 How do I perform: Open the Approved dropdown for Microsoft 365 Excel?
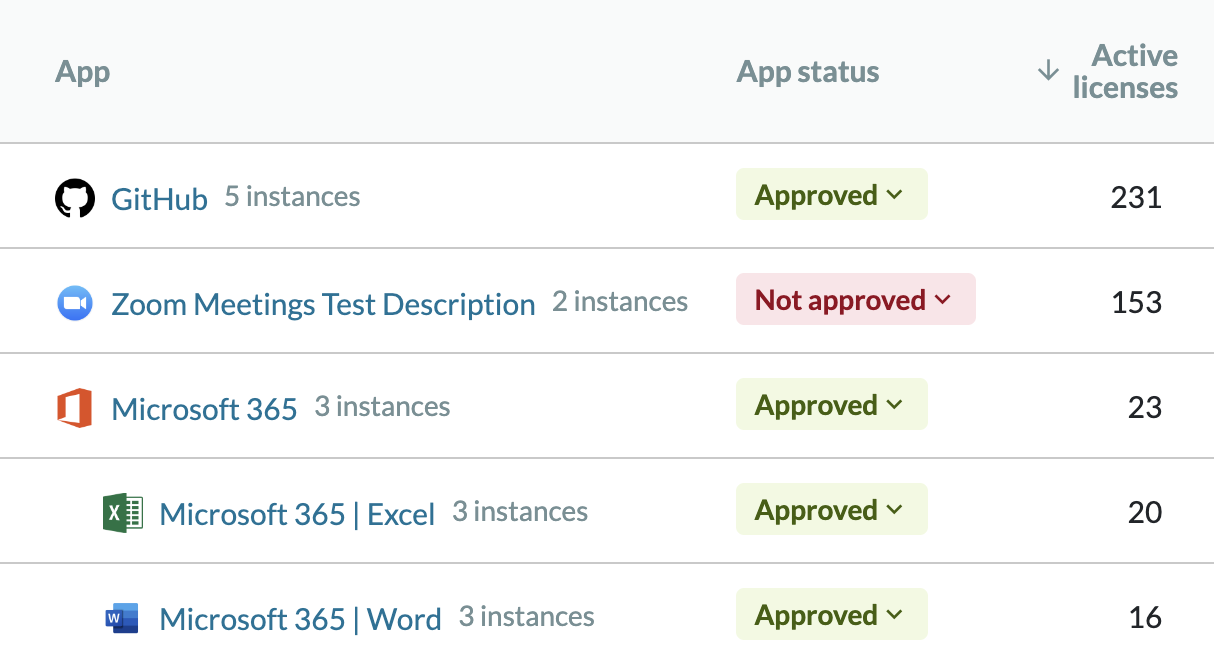(831, 509)
